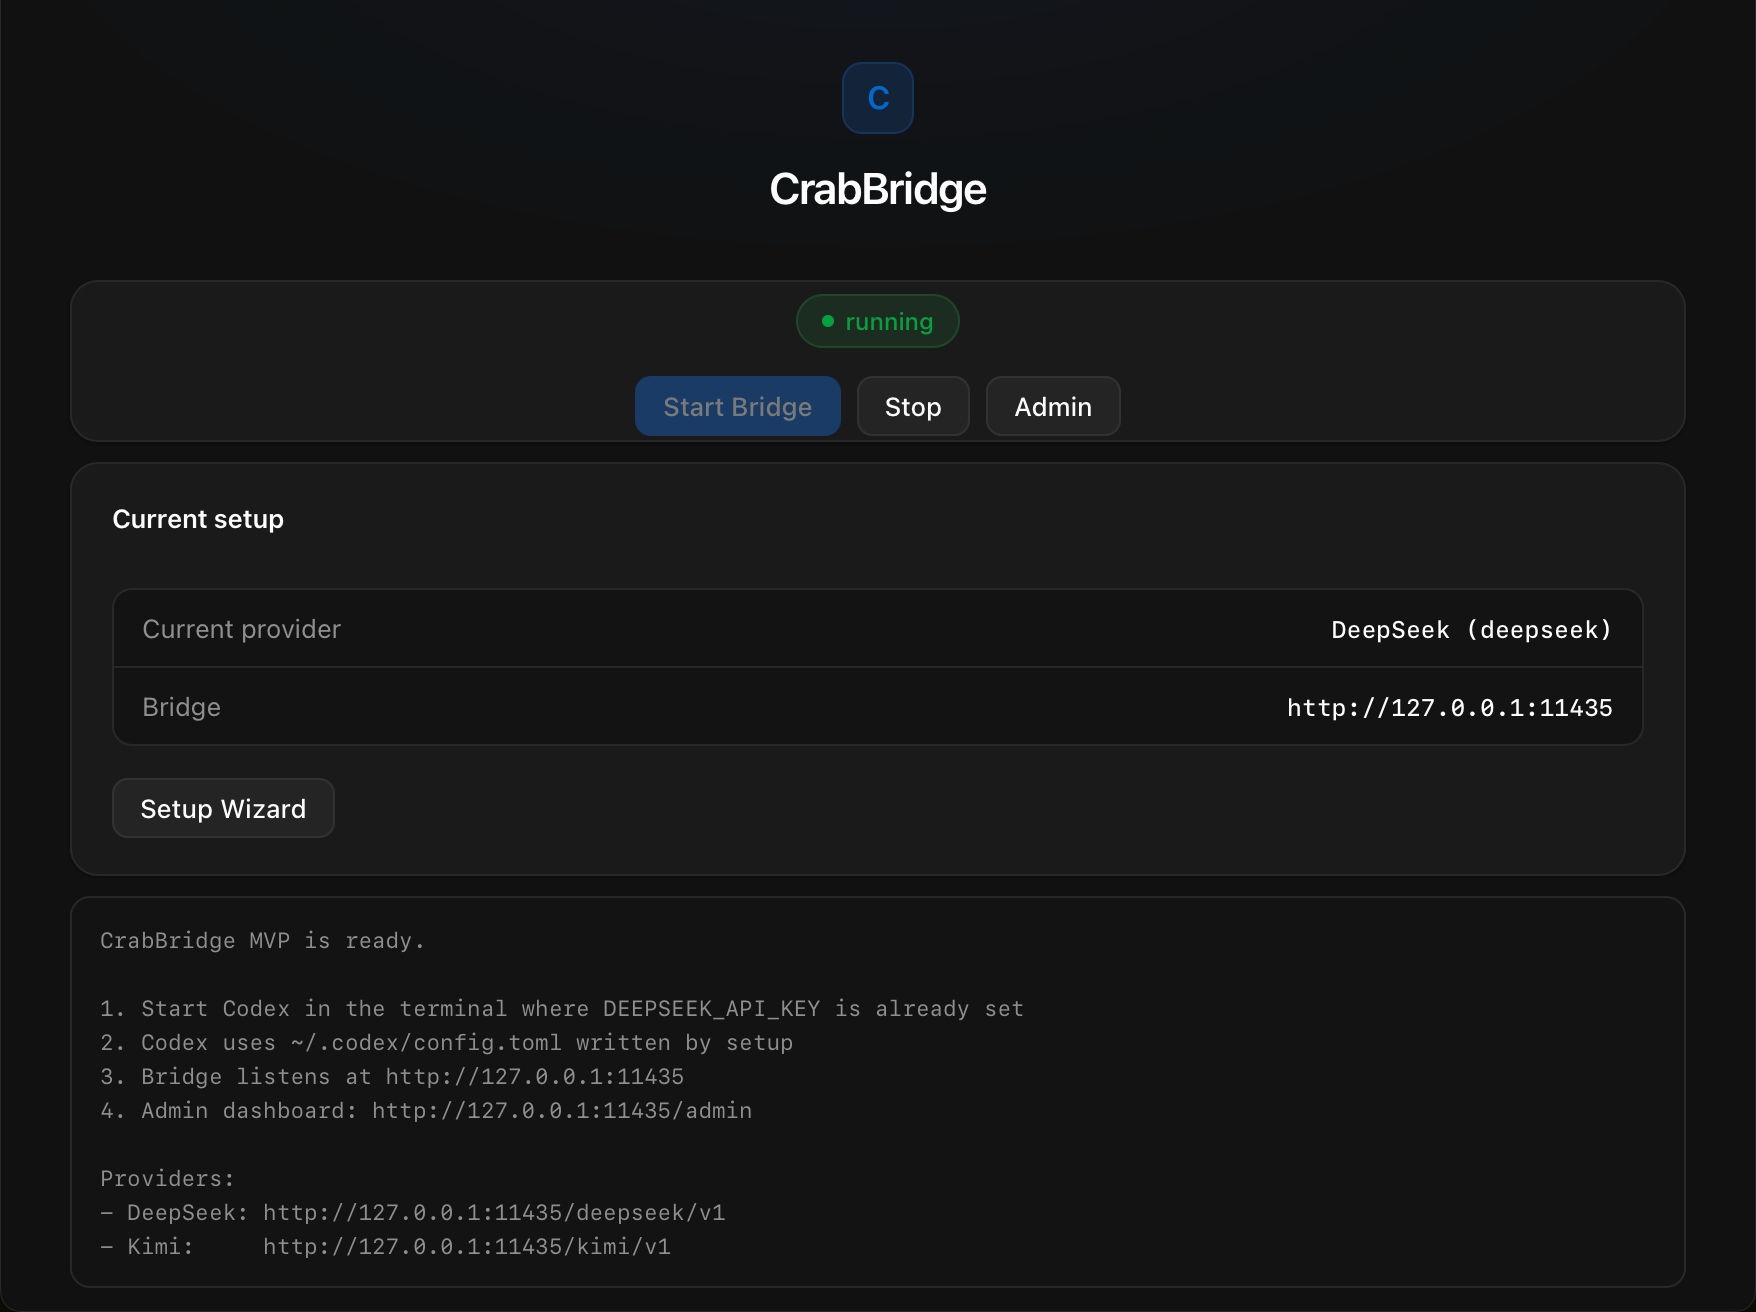Click the Kimi provider endpoint line
This screenshot has width=1756, height=1312.
point(386,1247)
